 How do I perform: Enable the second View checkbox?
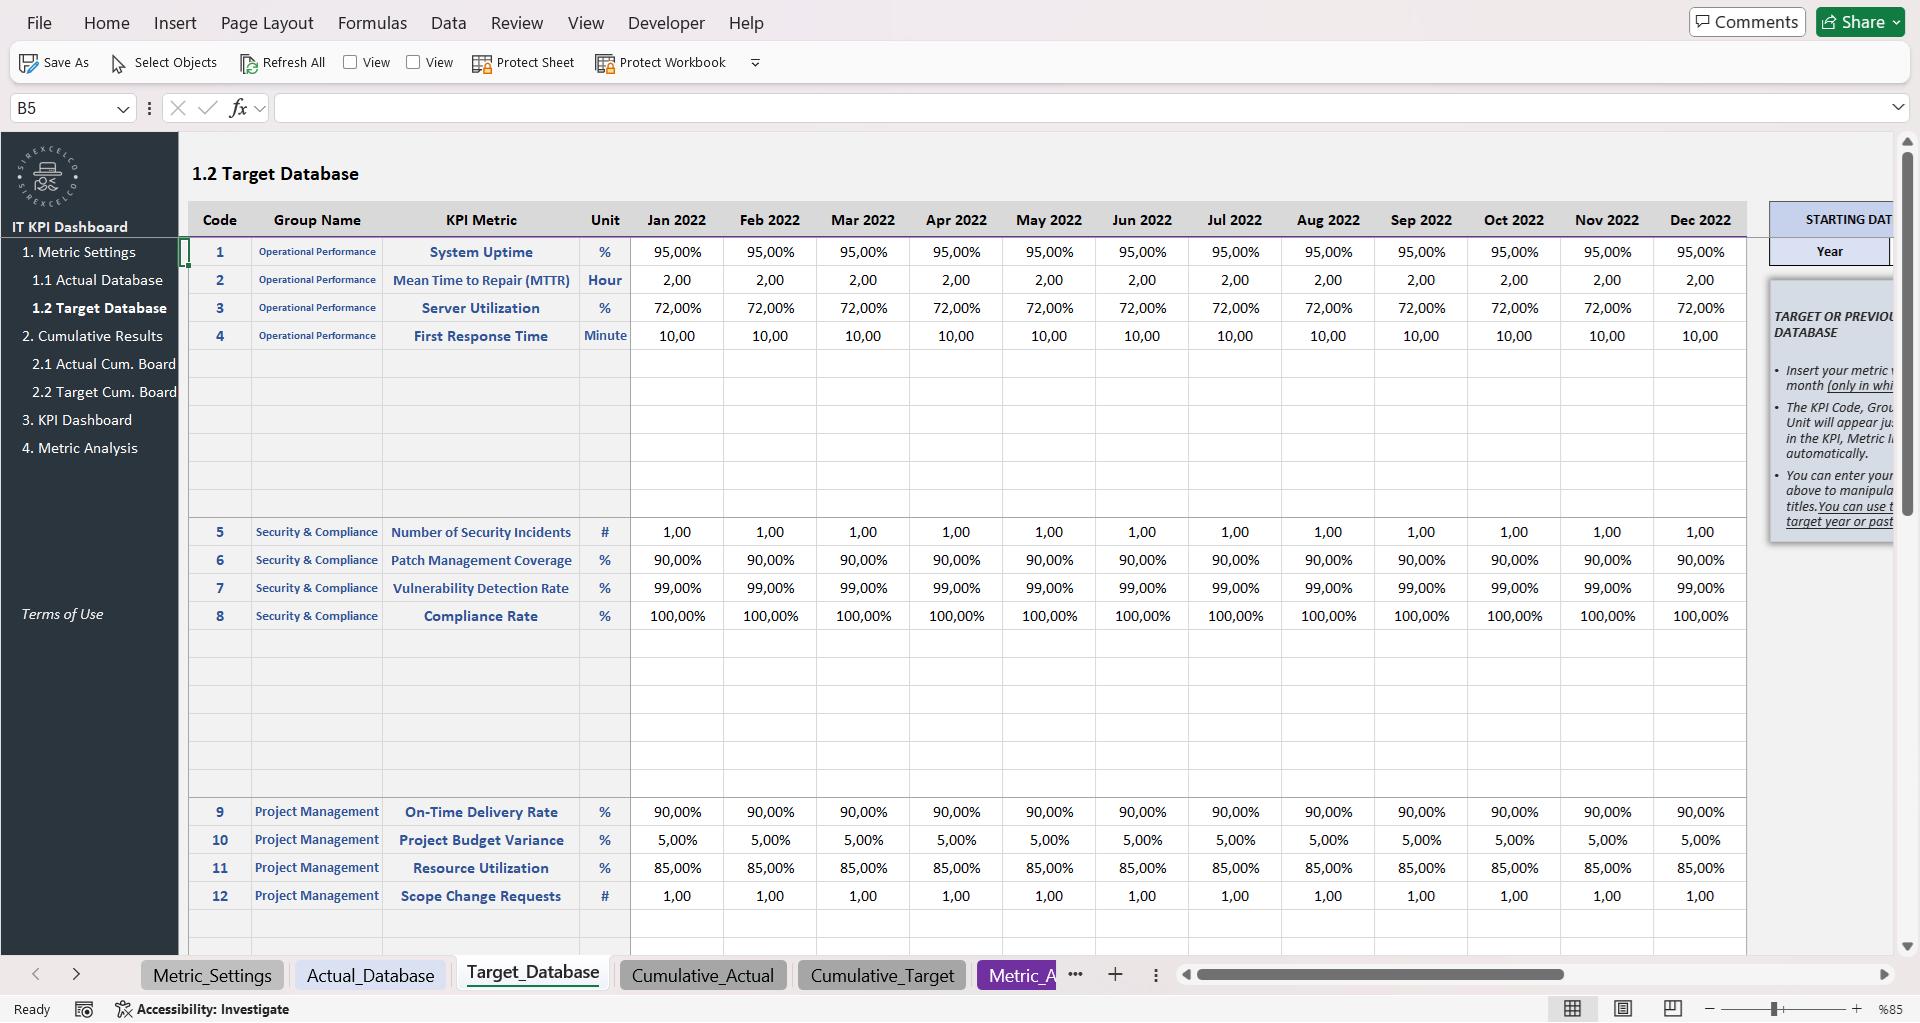point(414,61)
